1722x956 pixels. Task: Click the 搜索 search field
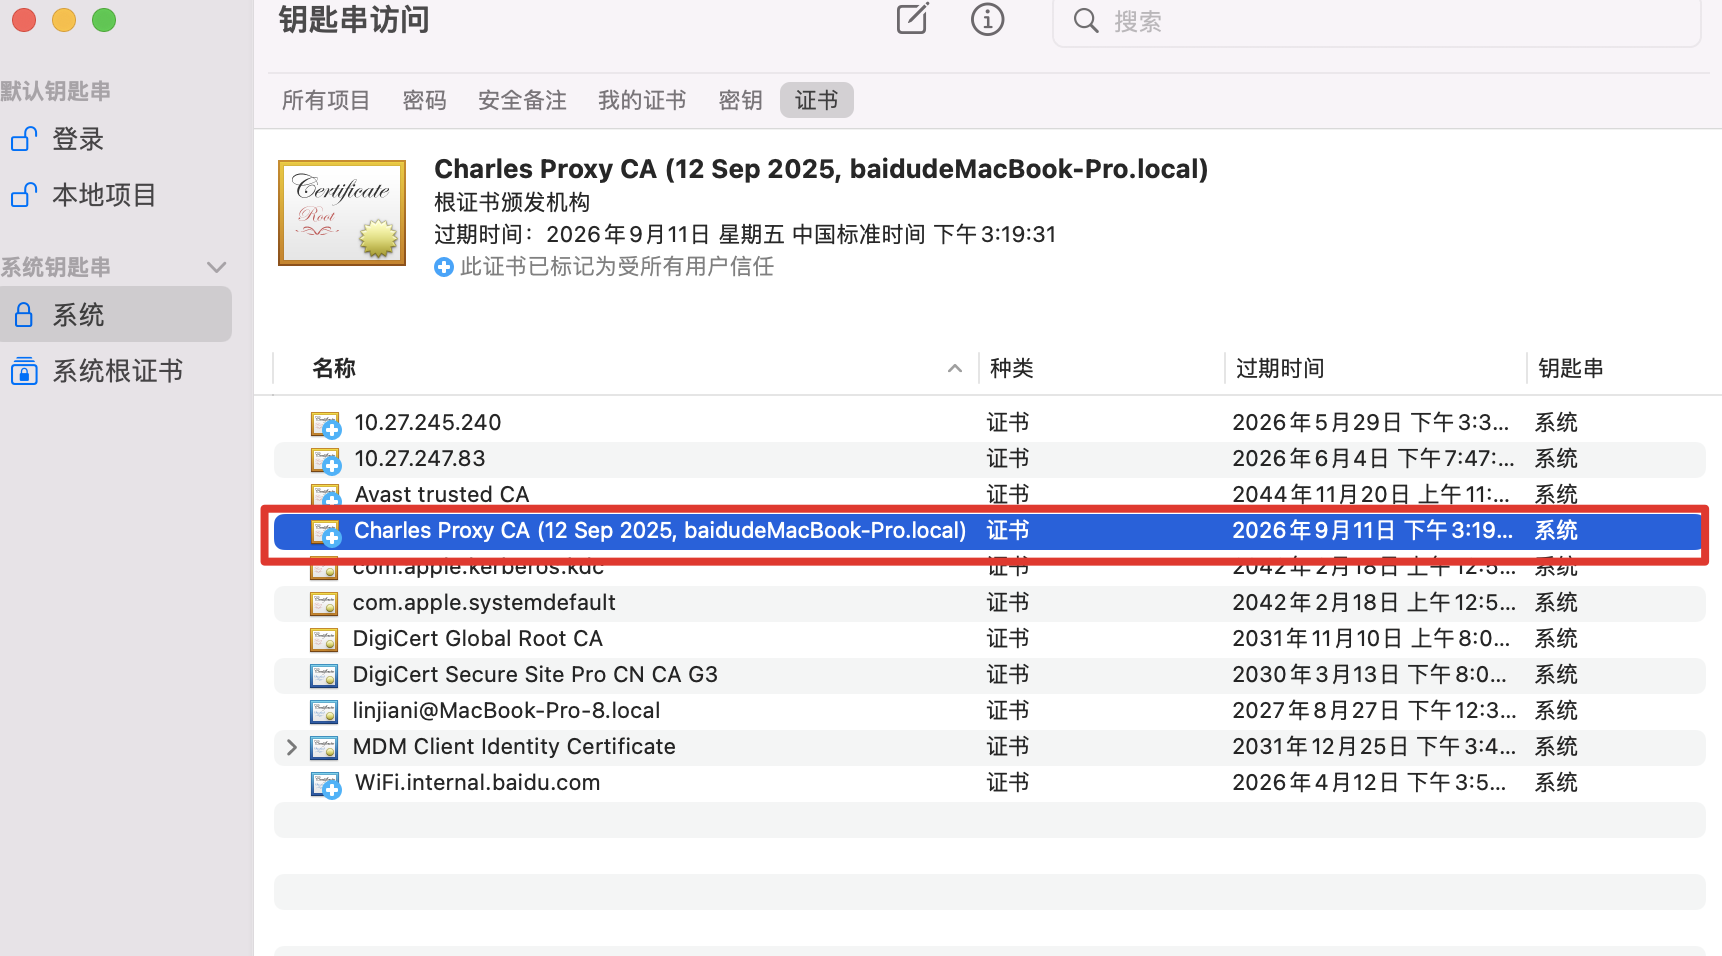[x=1376, y=22]
